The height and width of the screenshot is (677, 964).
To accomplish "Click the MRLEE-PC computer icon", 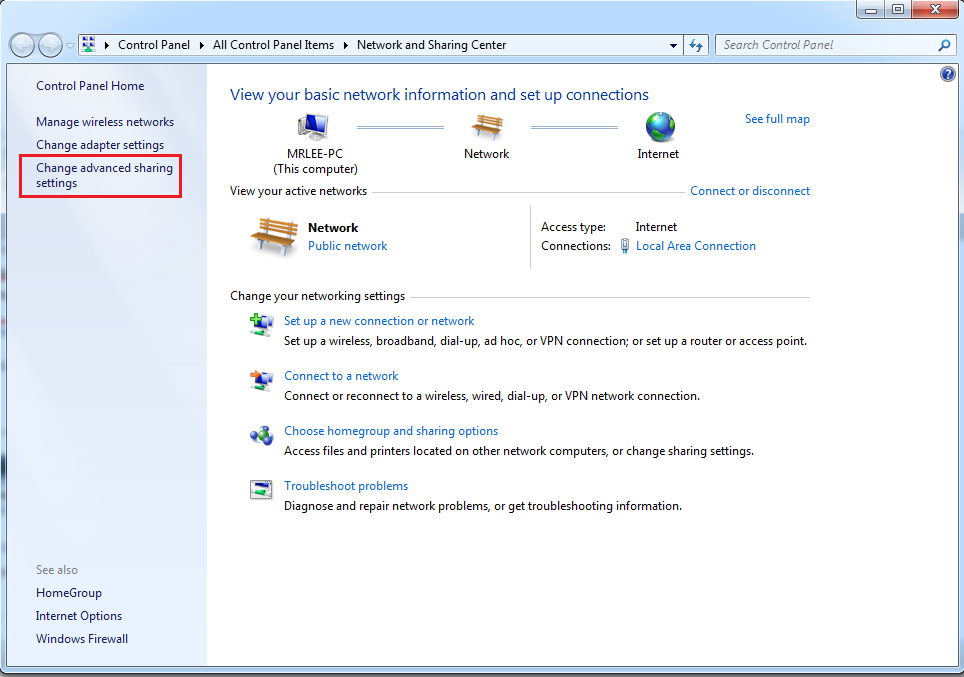I will pyautogui.click(x=313, y=126).
